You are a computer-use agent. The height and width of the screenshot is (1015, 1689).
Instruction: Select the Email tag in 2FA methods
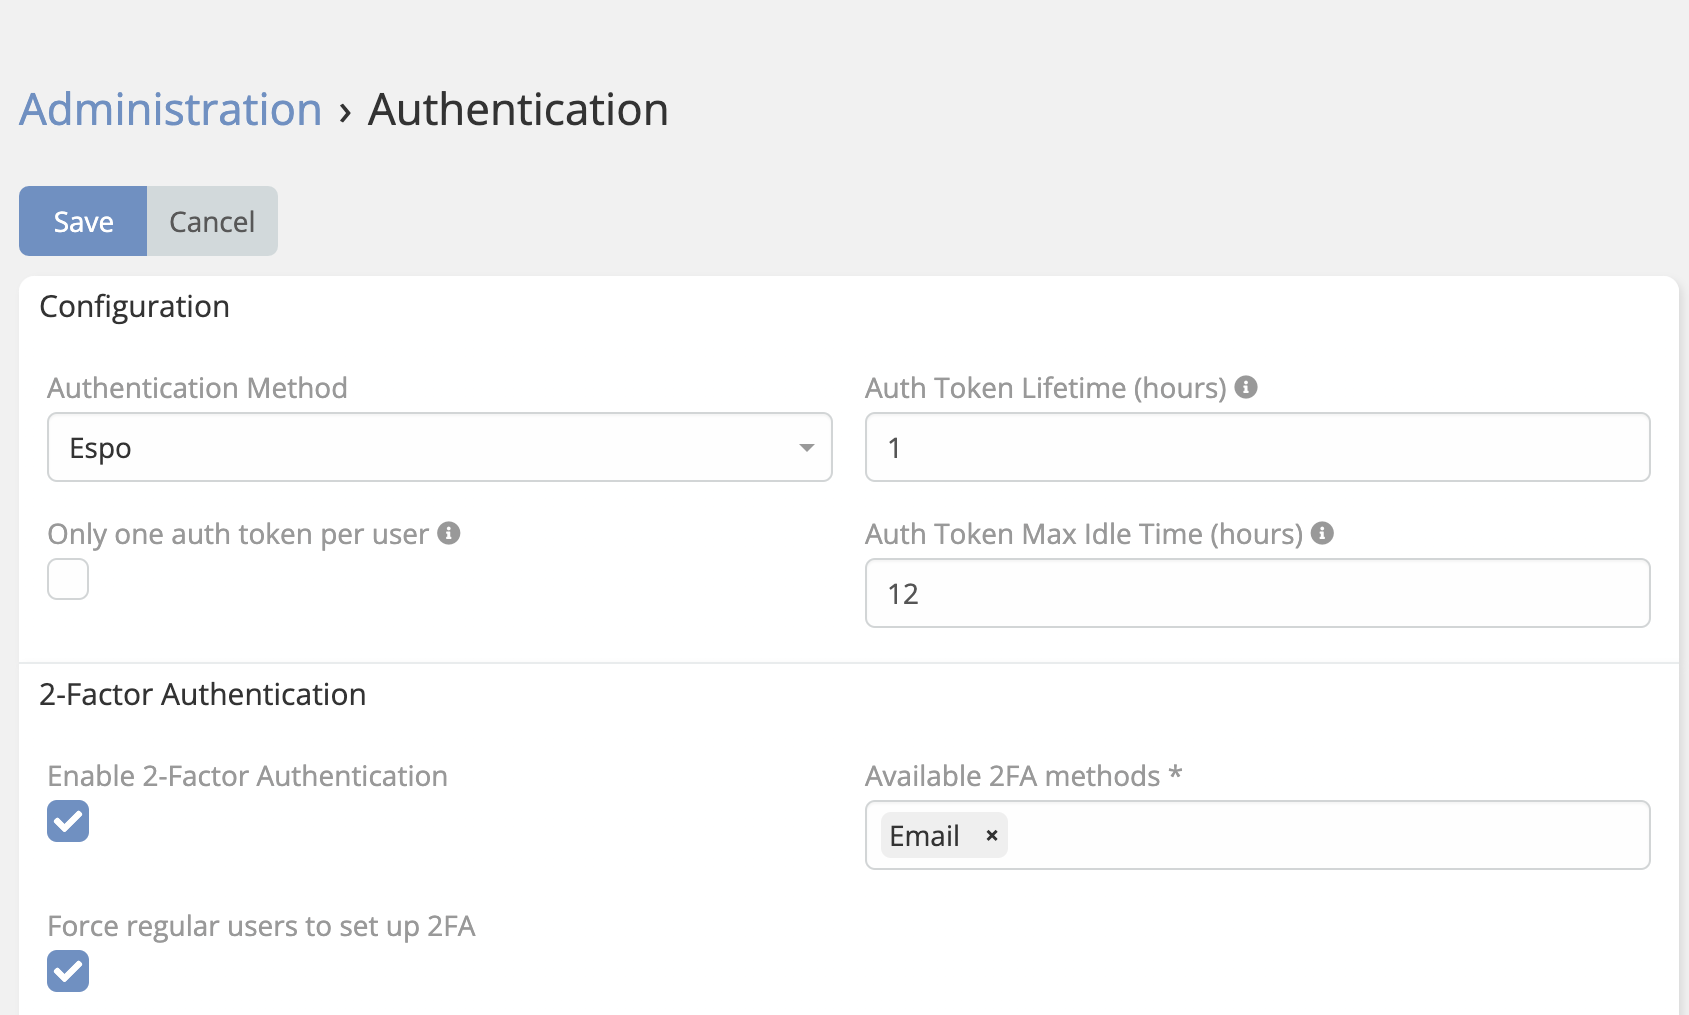tap(924, 835)
